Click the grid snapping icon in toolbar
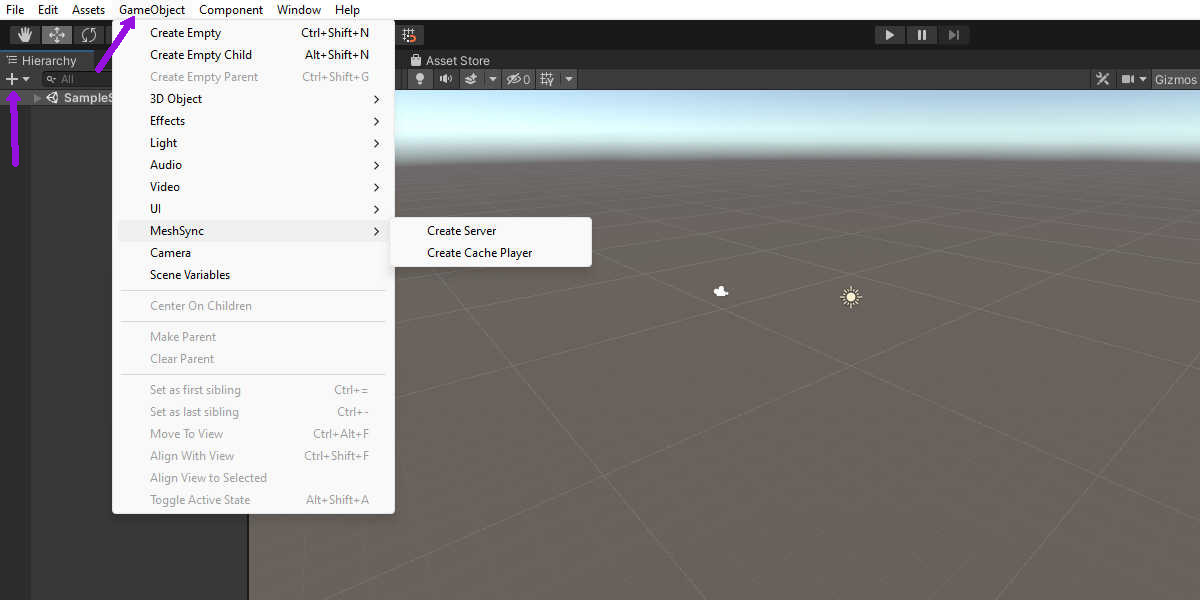 [x=409, y=35]
